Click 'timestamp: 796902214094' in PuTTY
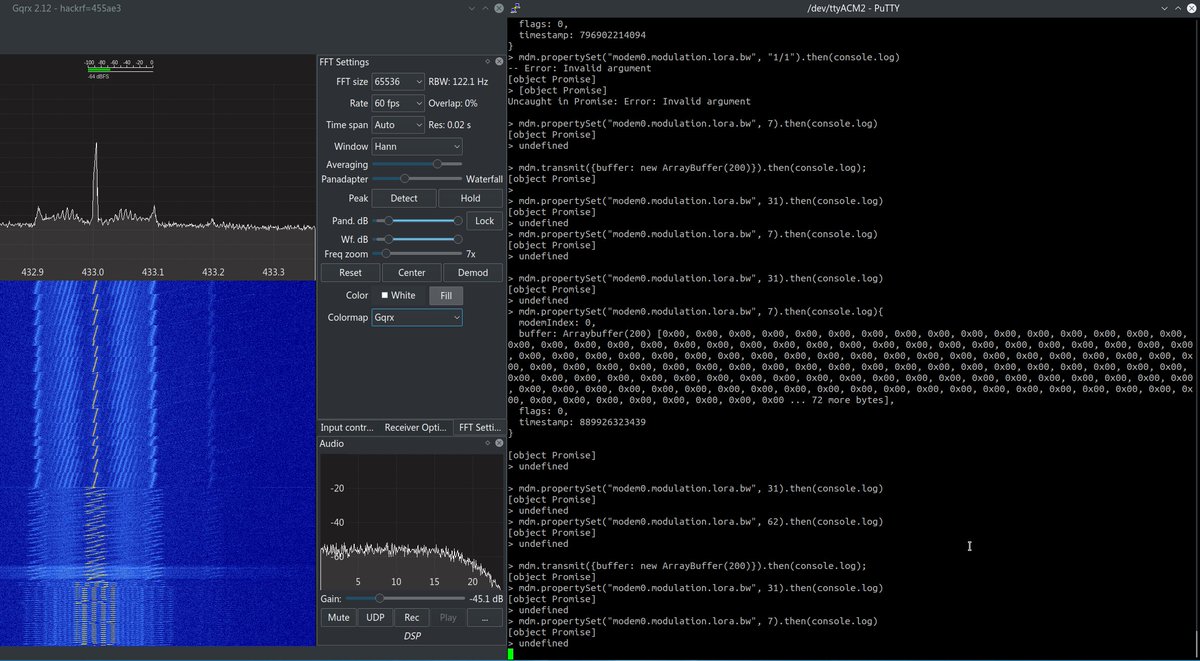Viewport: 1200px width, 661px height. pos(582,35)
